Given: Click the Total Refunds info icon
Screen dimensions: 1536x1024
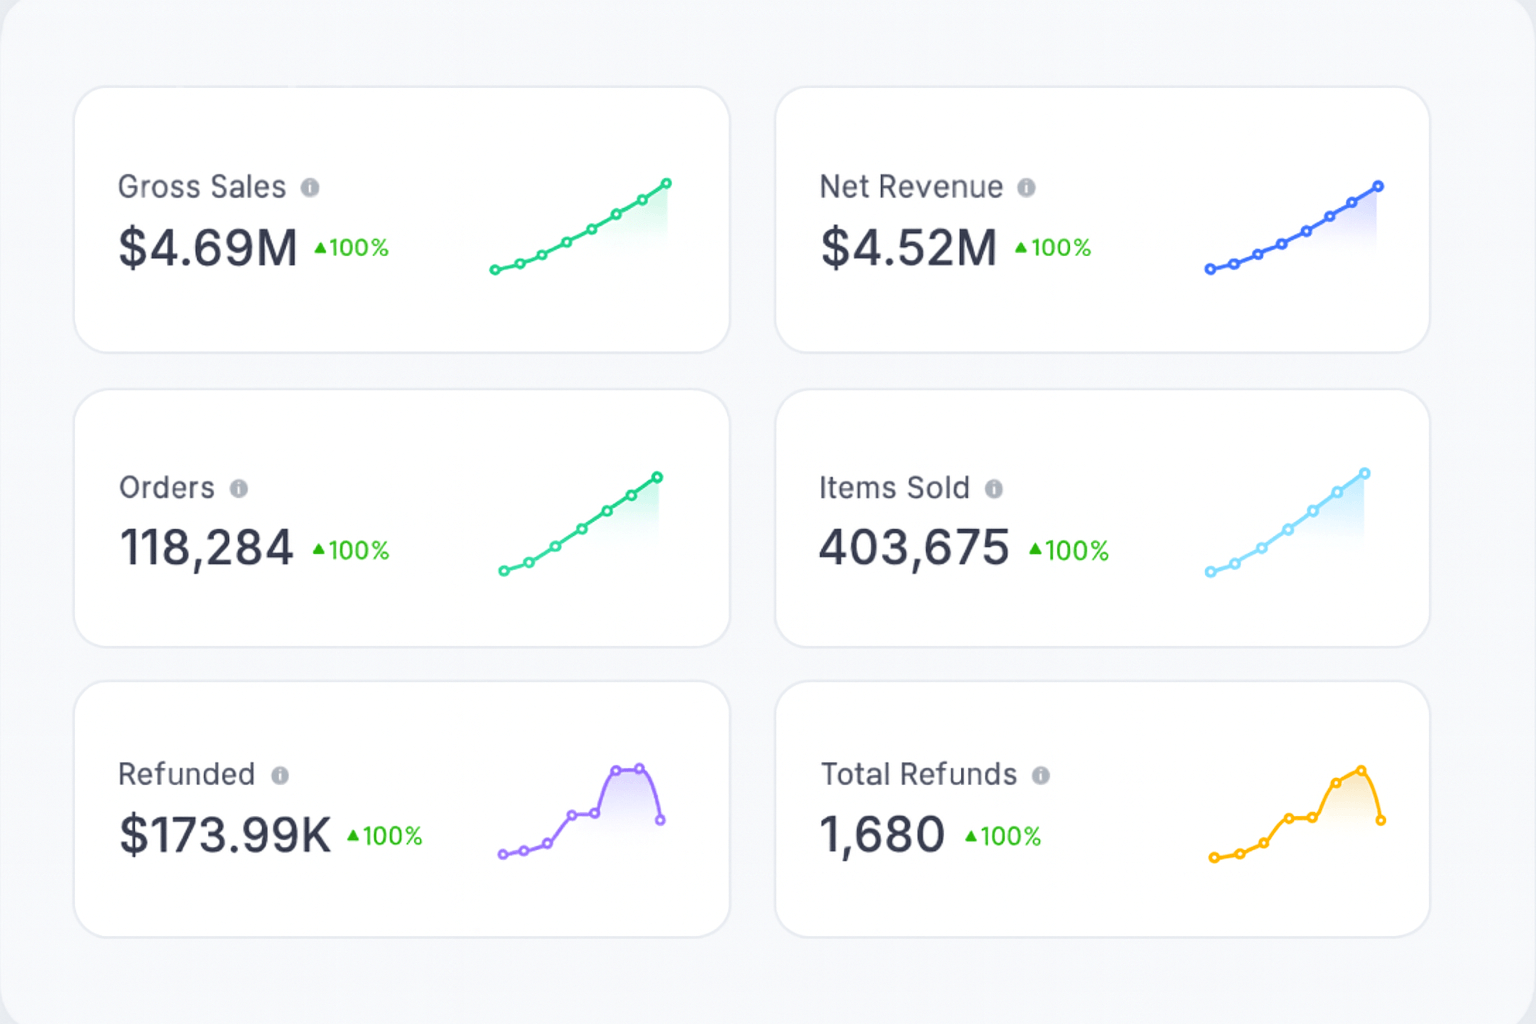Looking at the screenshot, I should (x=1042, y=775).
